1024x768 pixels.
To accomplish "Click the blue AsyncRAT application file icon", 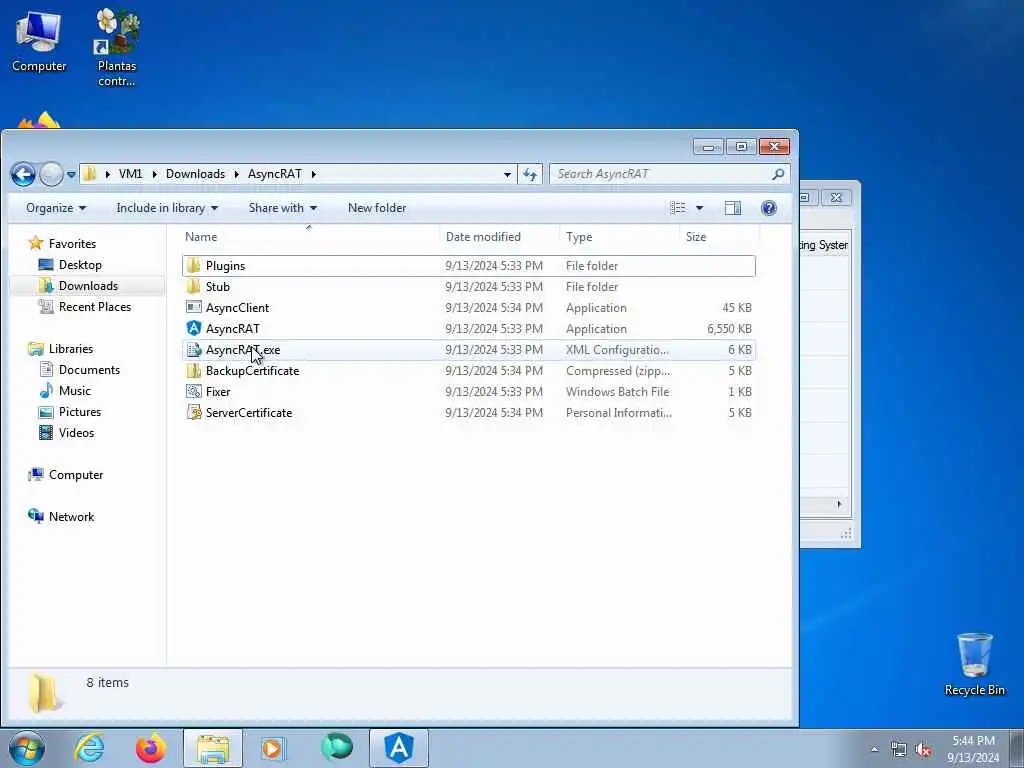I will (193, 328).
